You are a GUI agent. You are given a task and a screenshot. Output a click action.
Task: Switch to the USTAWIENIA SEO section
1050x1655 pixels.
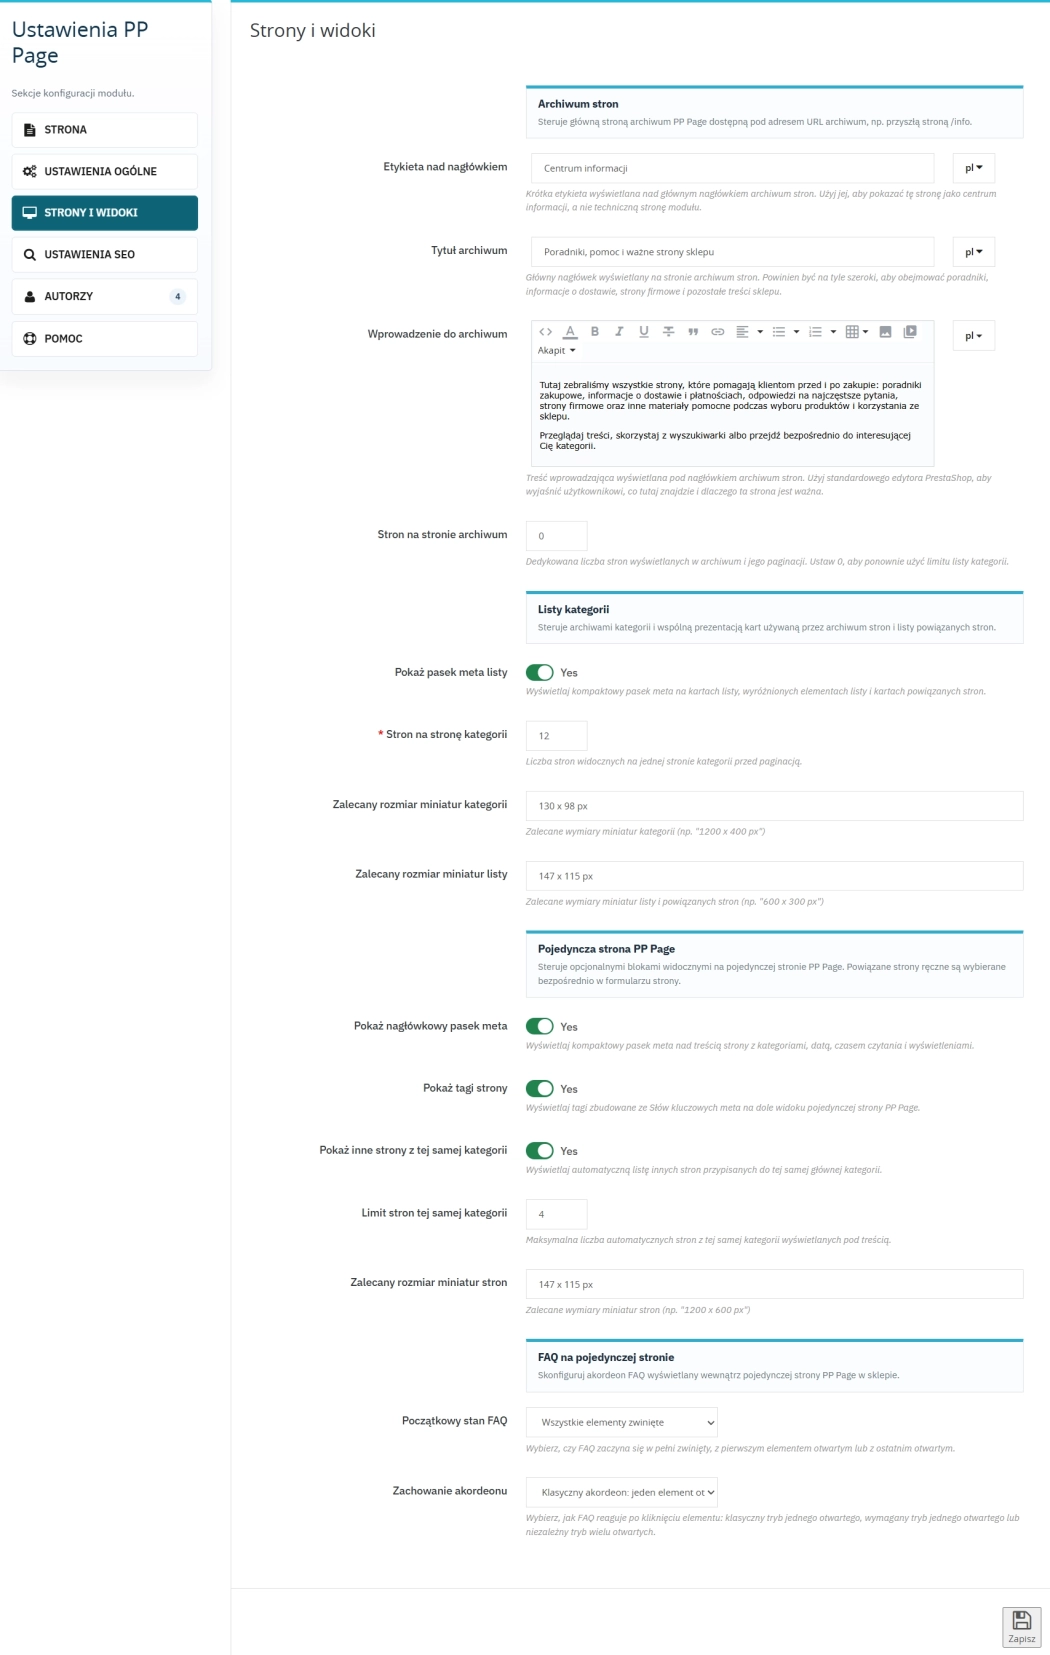104,253
